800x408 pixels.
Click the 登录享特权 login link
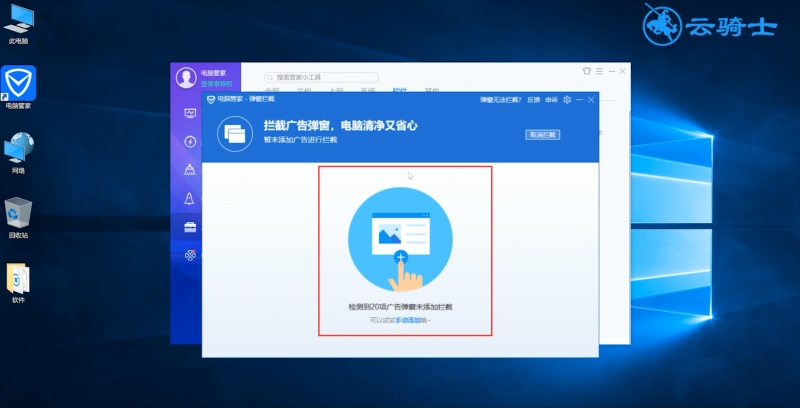coord(216,84)
